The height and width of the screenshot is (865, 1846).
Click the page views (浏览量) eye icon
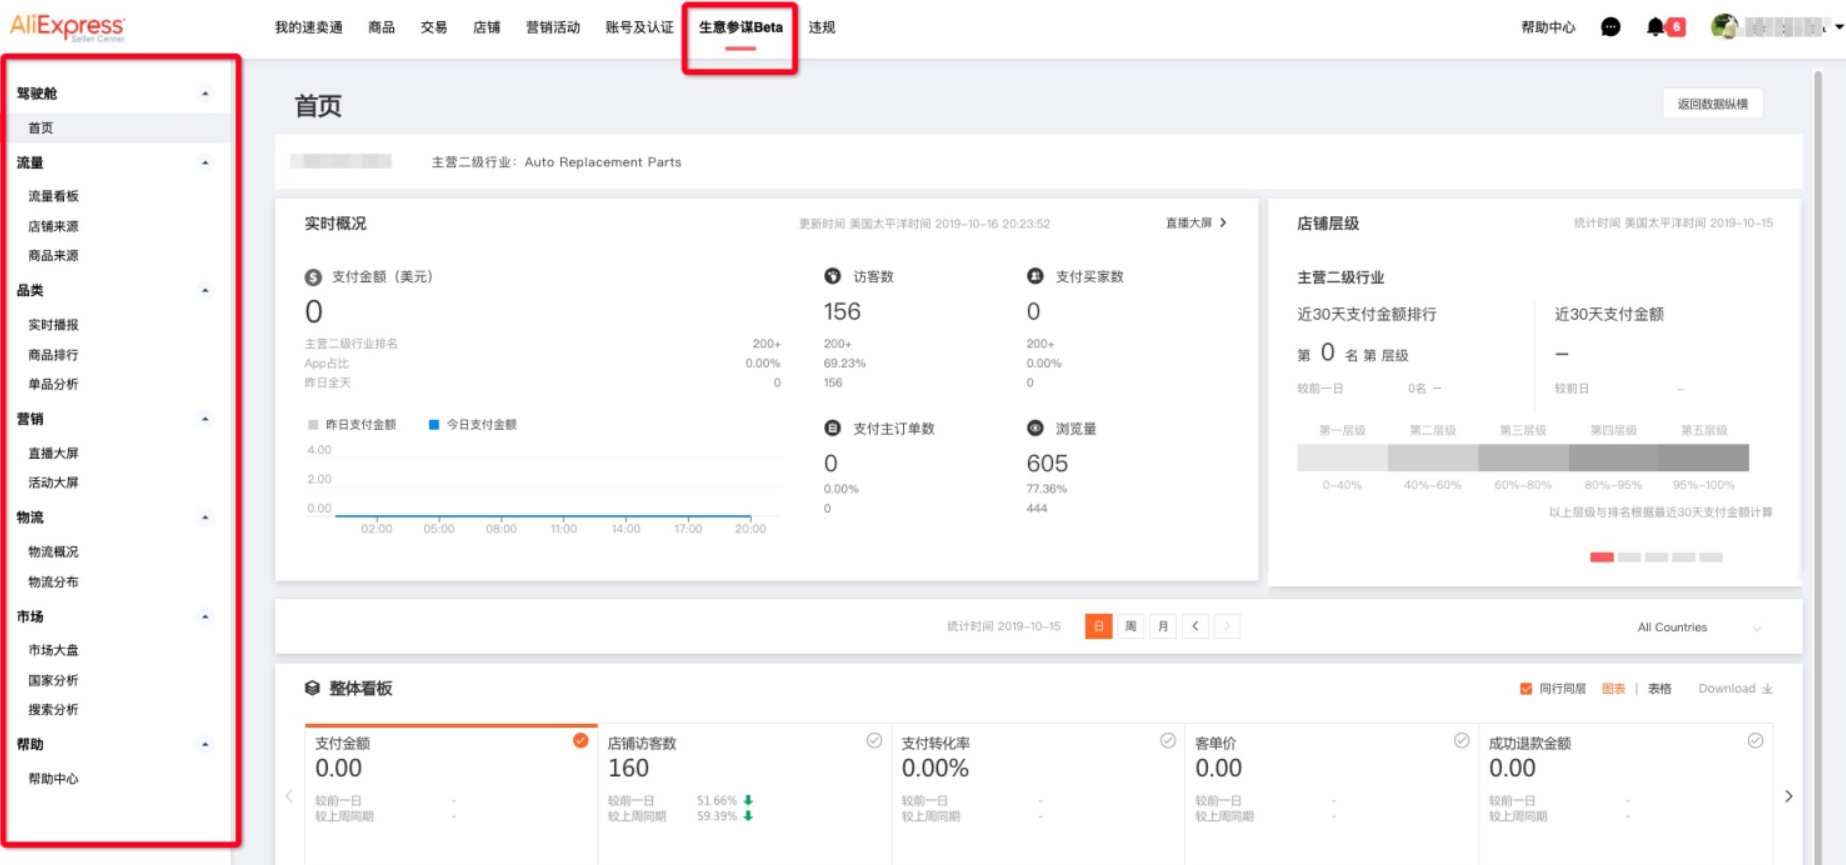1035,428
